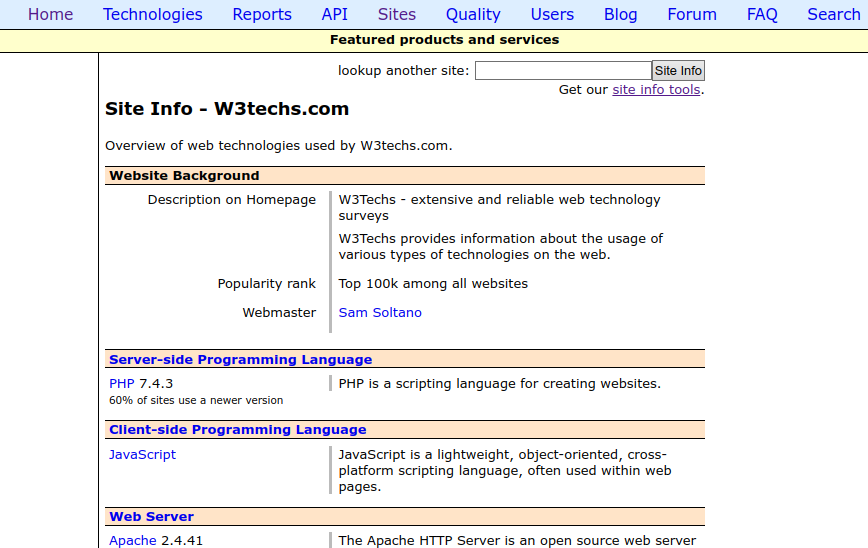Go to the Technologies section

click(153, 14)
